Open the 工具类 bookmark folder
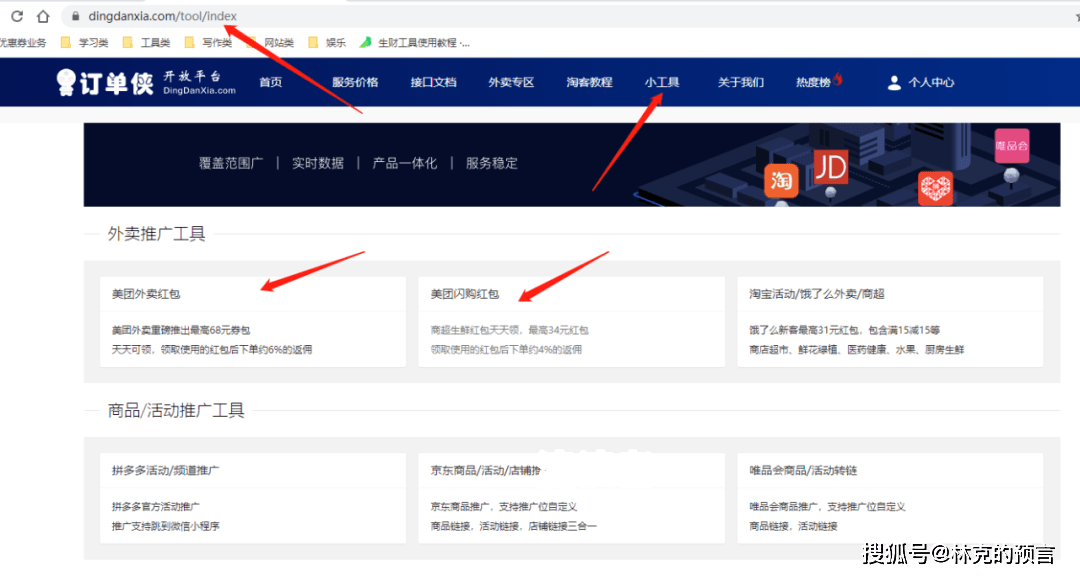Image resolution: width=1080 pixels, height=577 pixels. click(x=147, y=43)
